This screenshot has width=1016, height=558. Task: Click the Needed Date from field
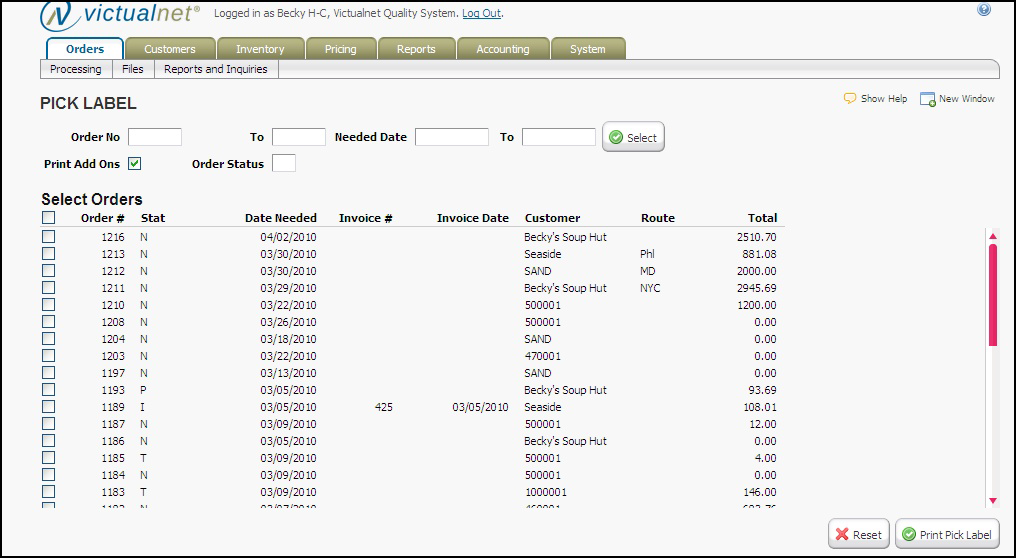(x=452, y=137)
